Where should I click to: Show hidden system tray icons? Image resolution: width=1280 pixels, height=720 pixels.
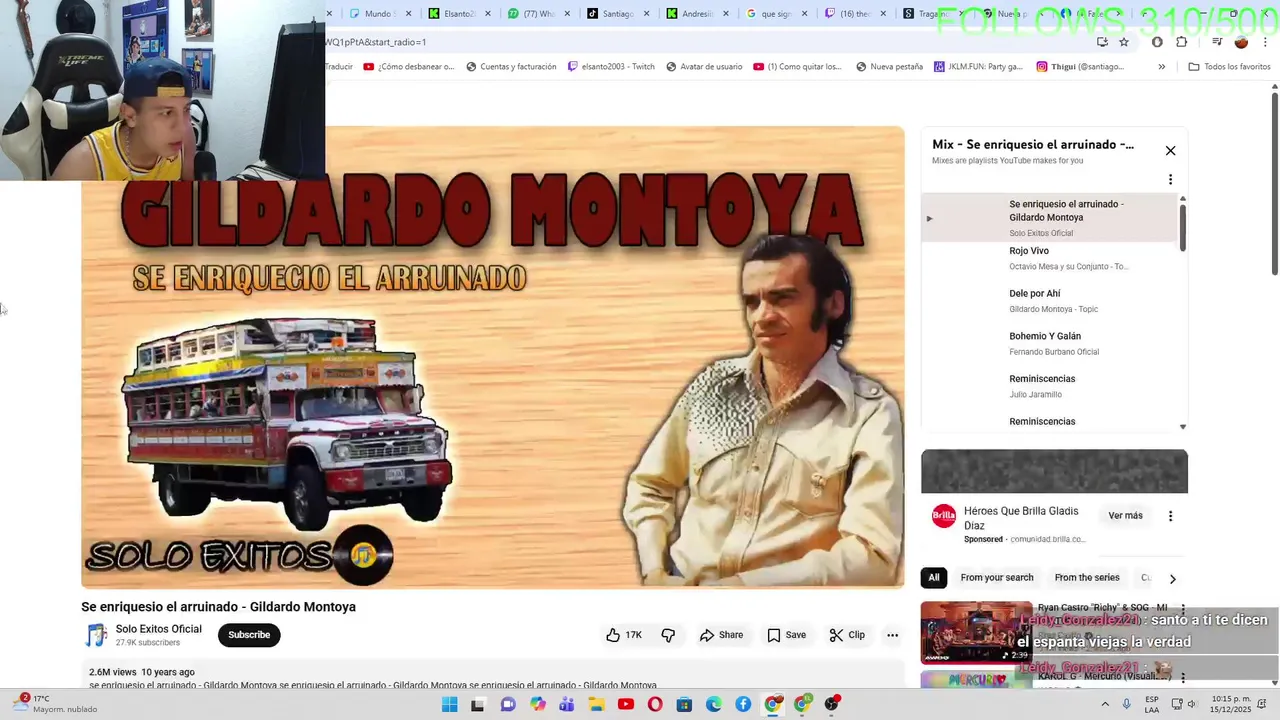tap(1105, 705)
